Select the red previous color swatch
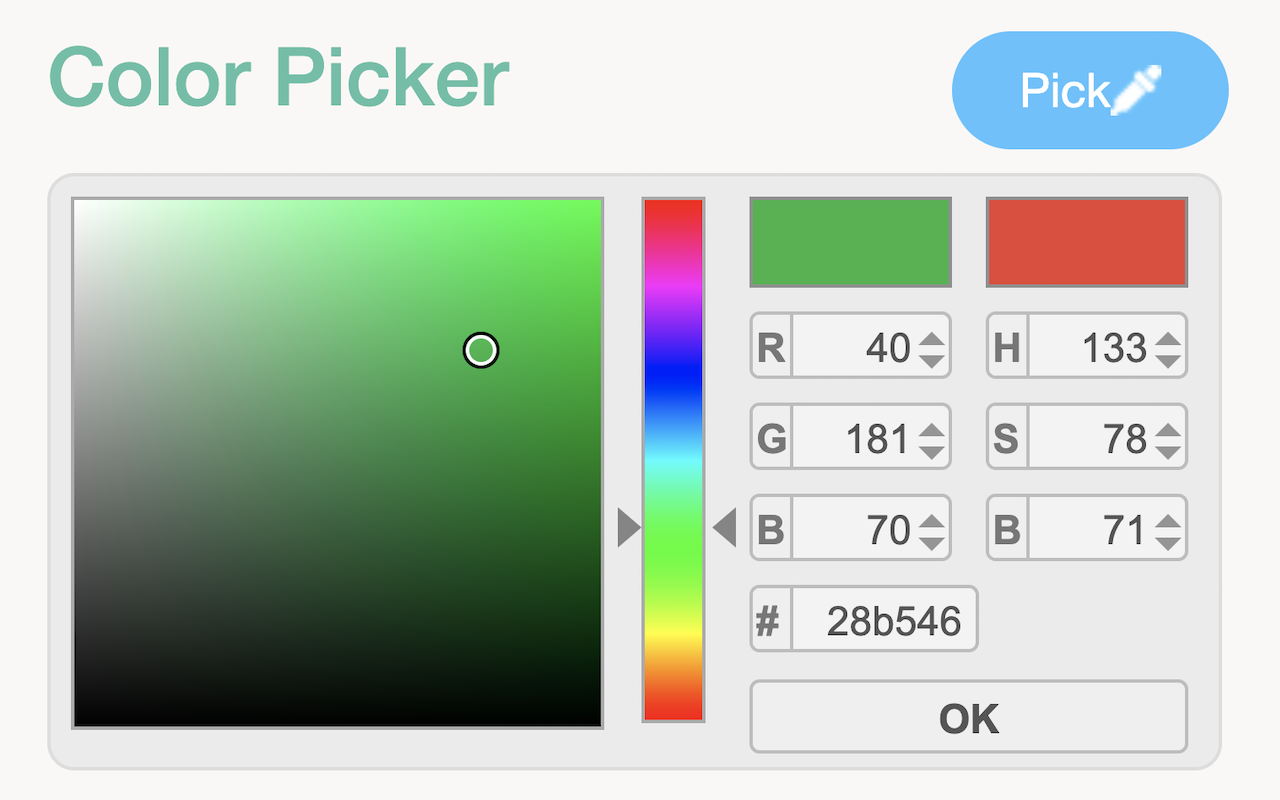 [1087, 242]
